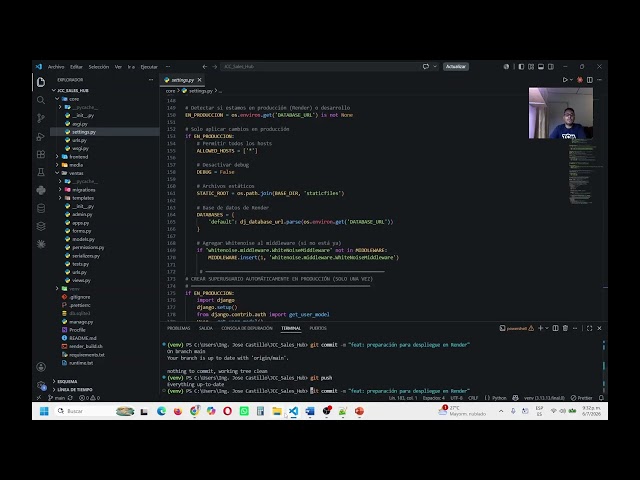The image size is (640, 480).
Task: Click the Actualizar button in title bar
Action: tap(456, 67)
